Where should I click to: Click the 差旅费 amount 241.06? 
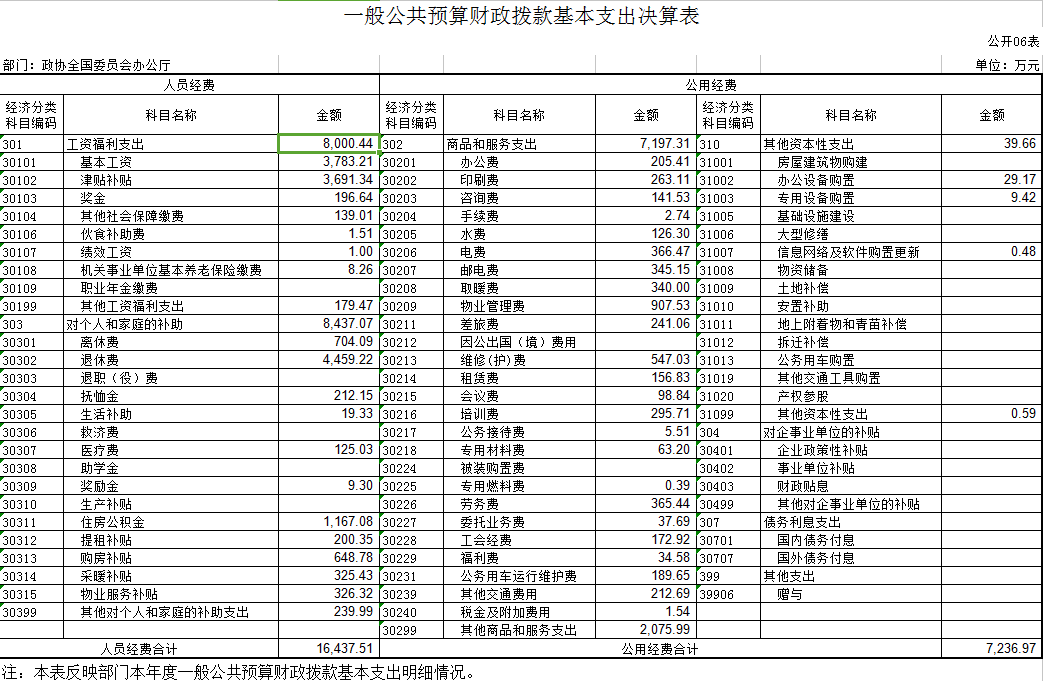click(646, 323)
